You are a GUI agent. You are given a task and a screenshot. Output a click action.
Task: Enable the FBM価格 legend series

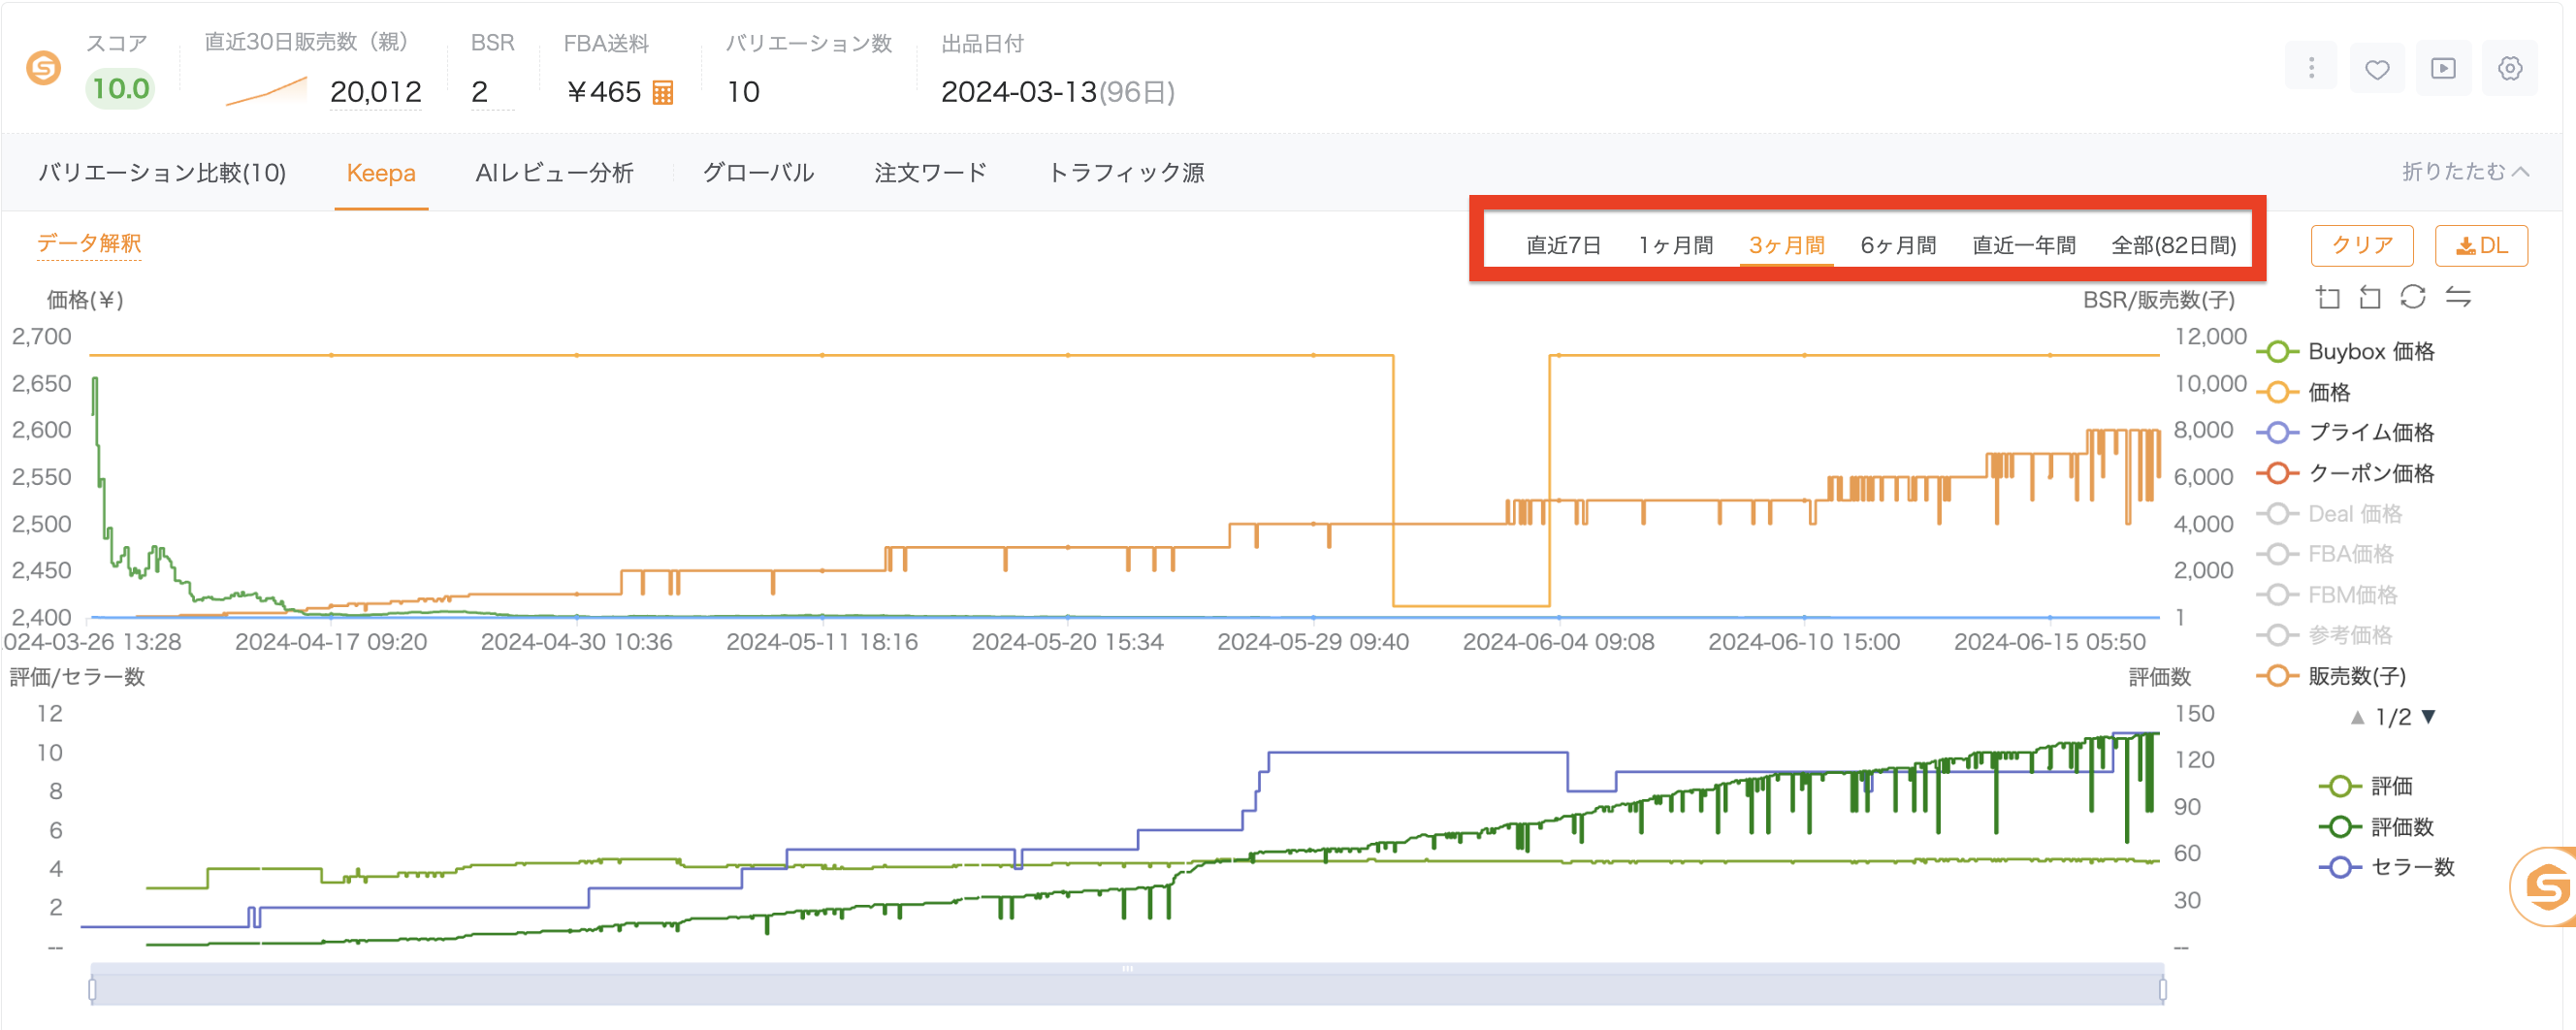click(2327, 595)
